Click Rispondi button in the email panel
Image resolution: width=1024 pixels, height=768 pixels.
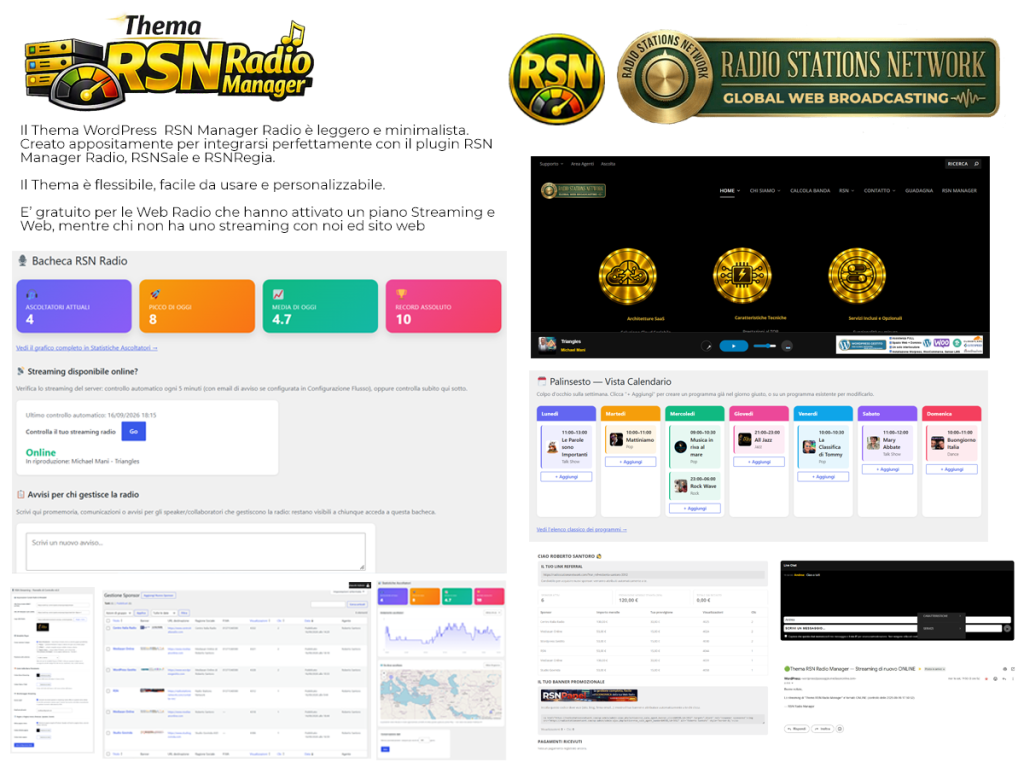796,729
